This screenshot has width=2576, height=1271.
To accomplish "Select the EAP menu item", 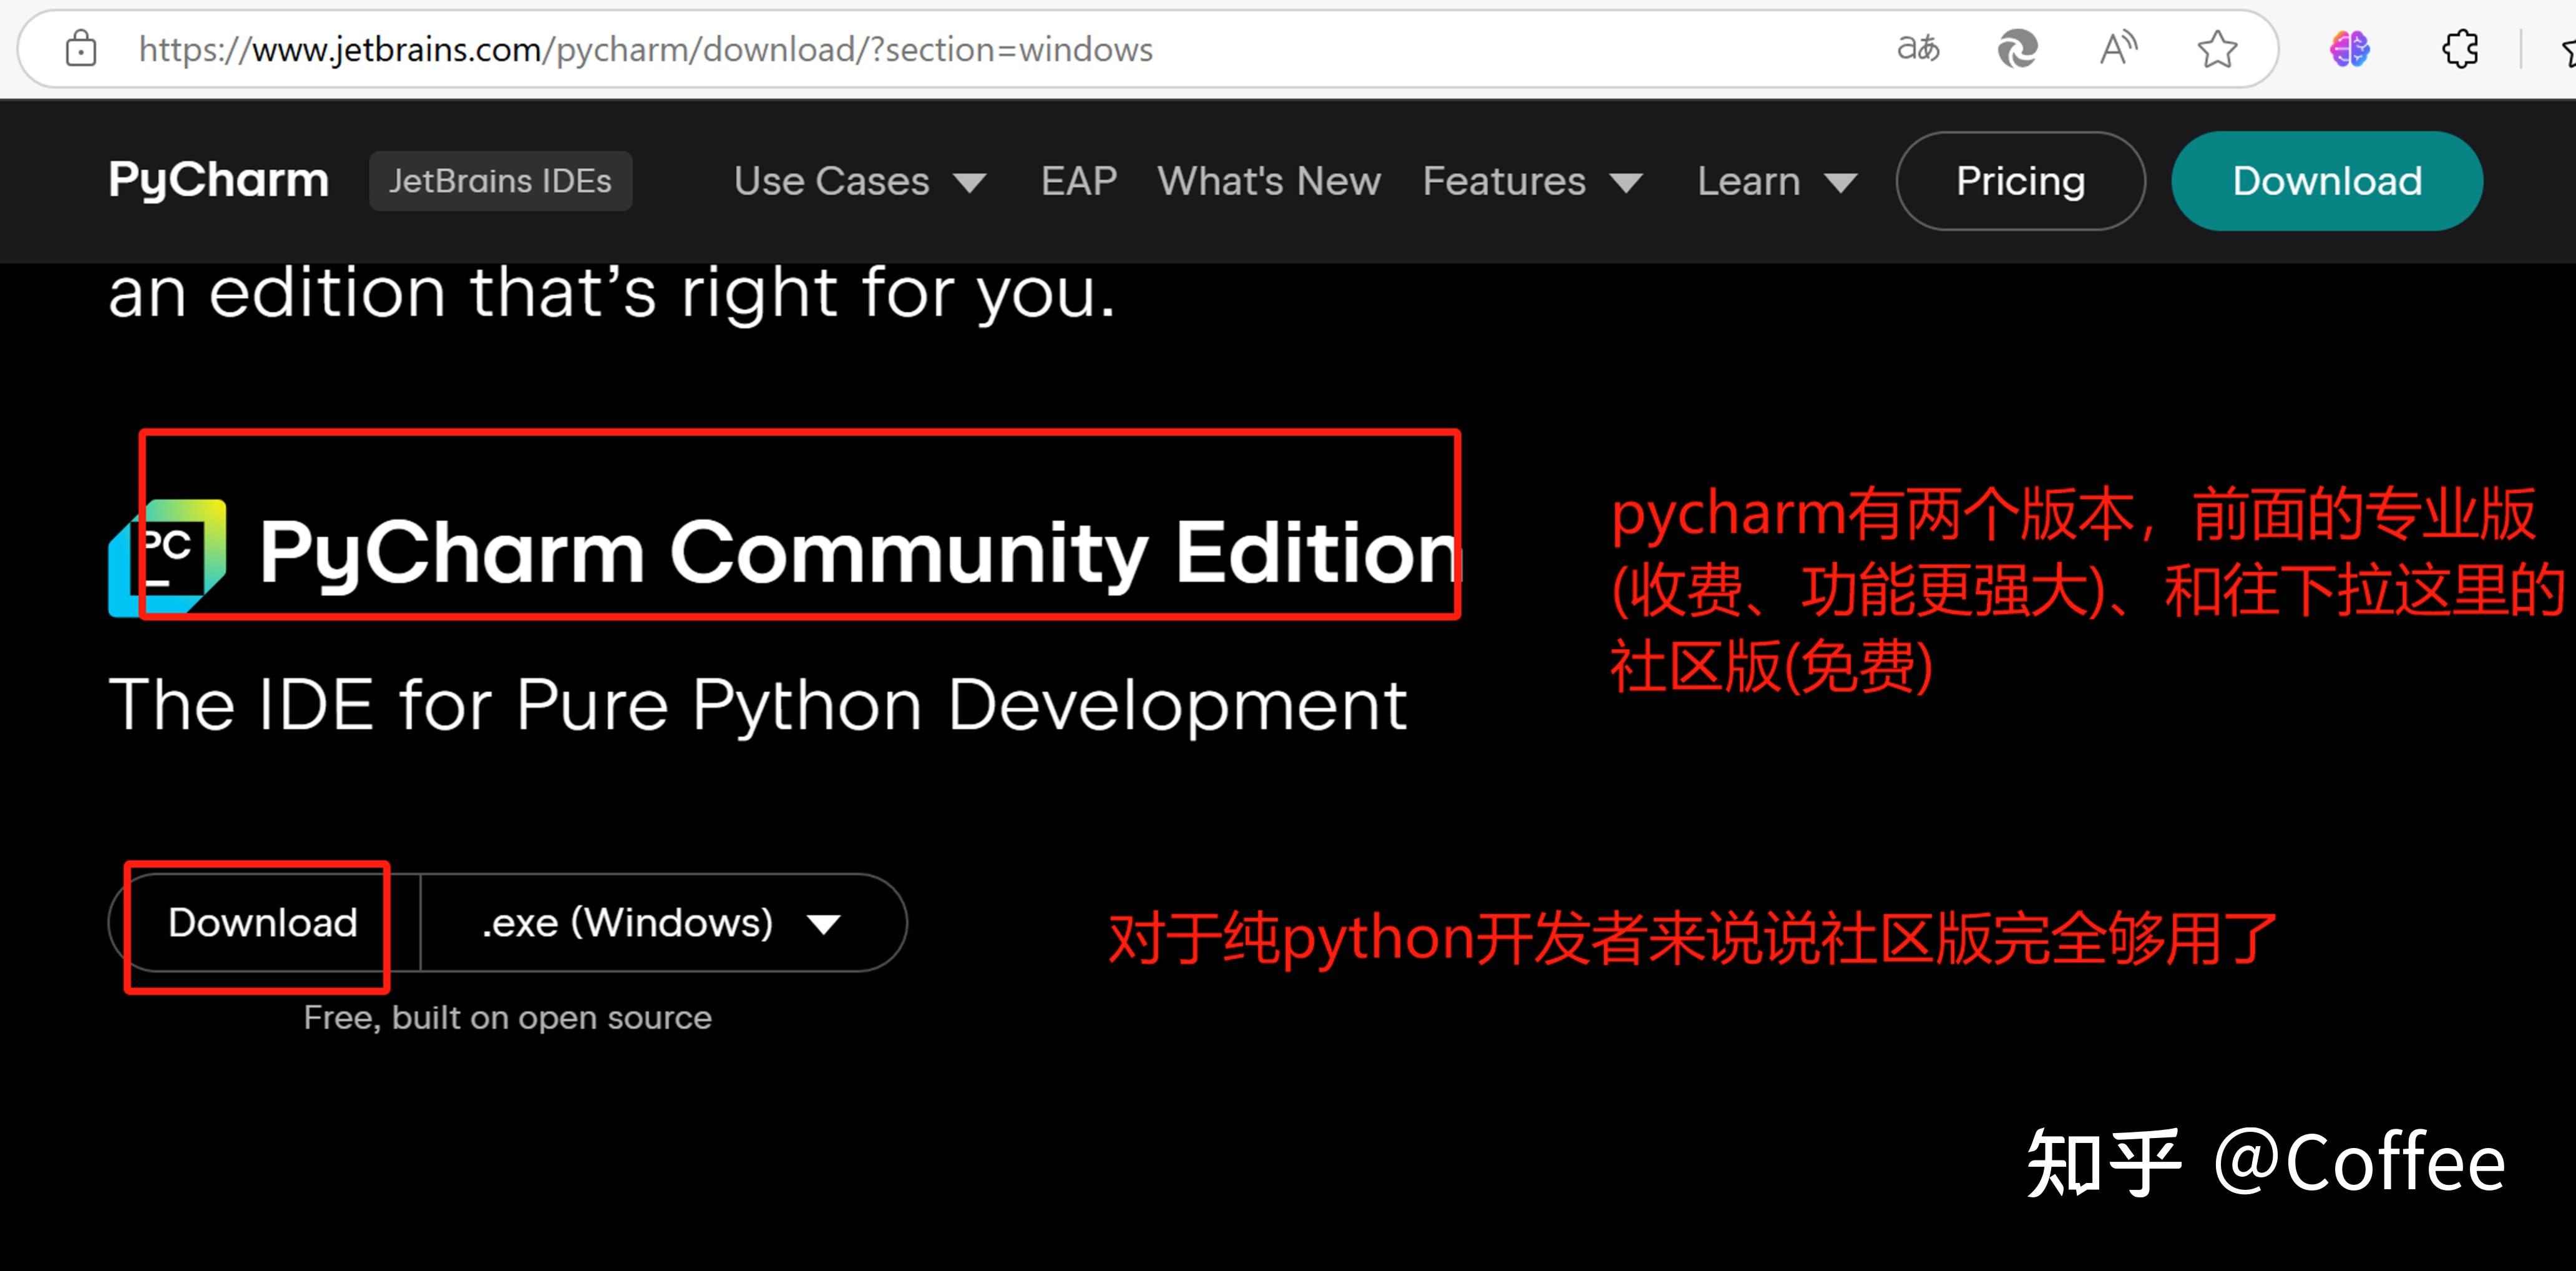I will [1078, 181].
